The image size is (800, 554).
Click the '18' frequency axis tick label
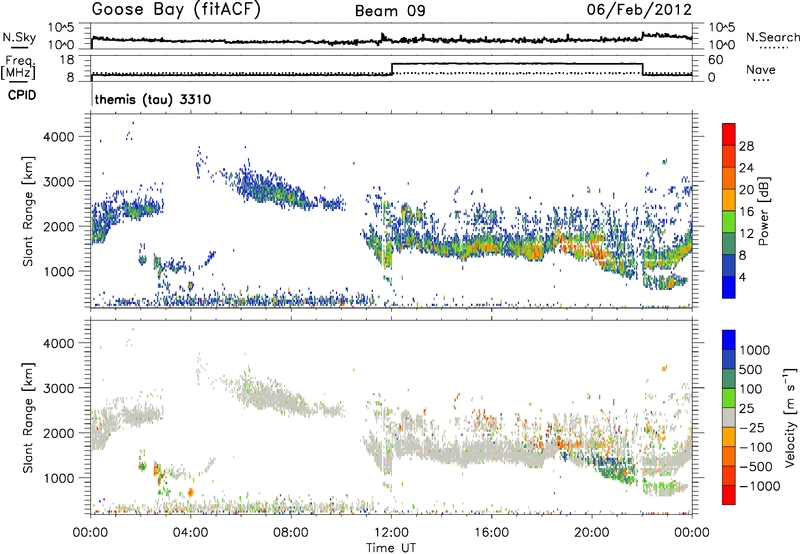[x=66, y=60]
